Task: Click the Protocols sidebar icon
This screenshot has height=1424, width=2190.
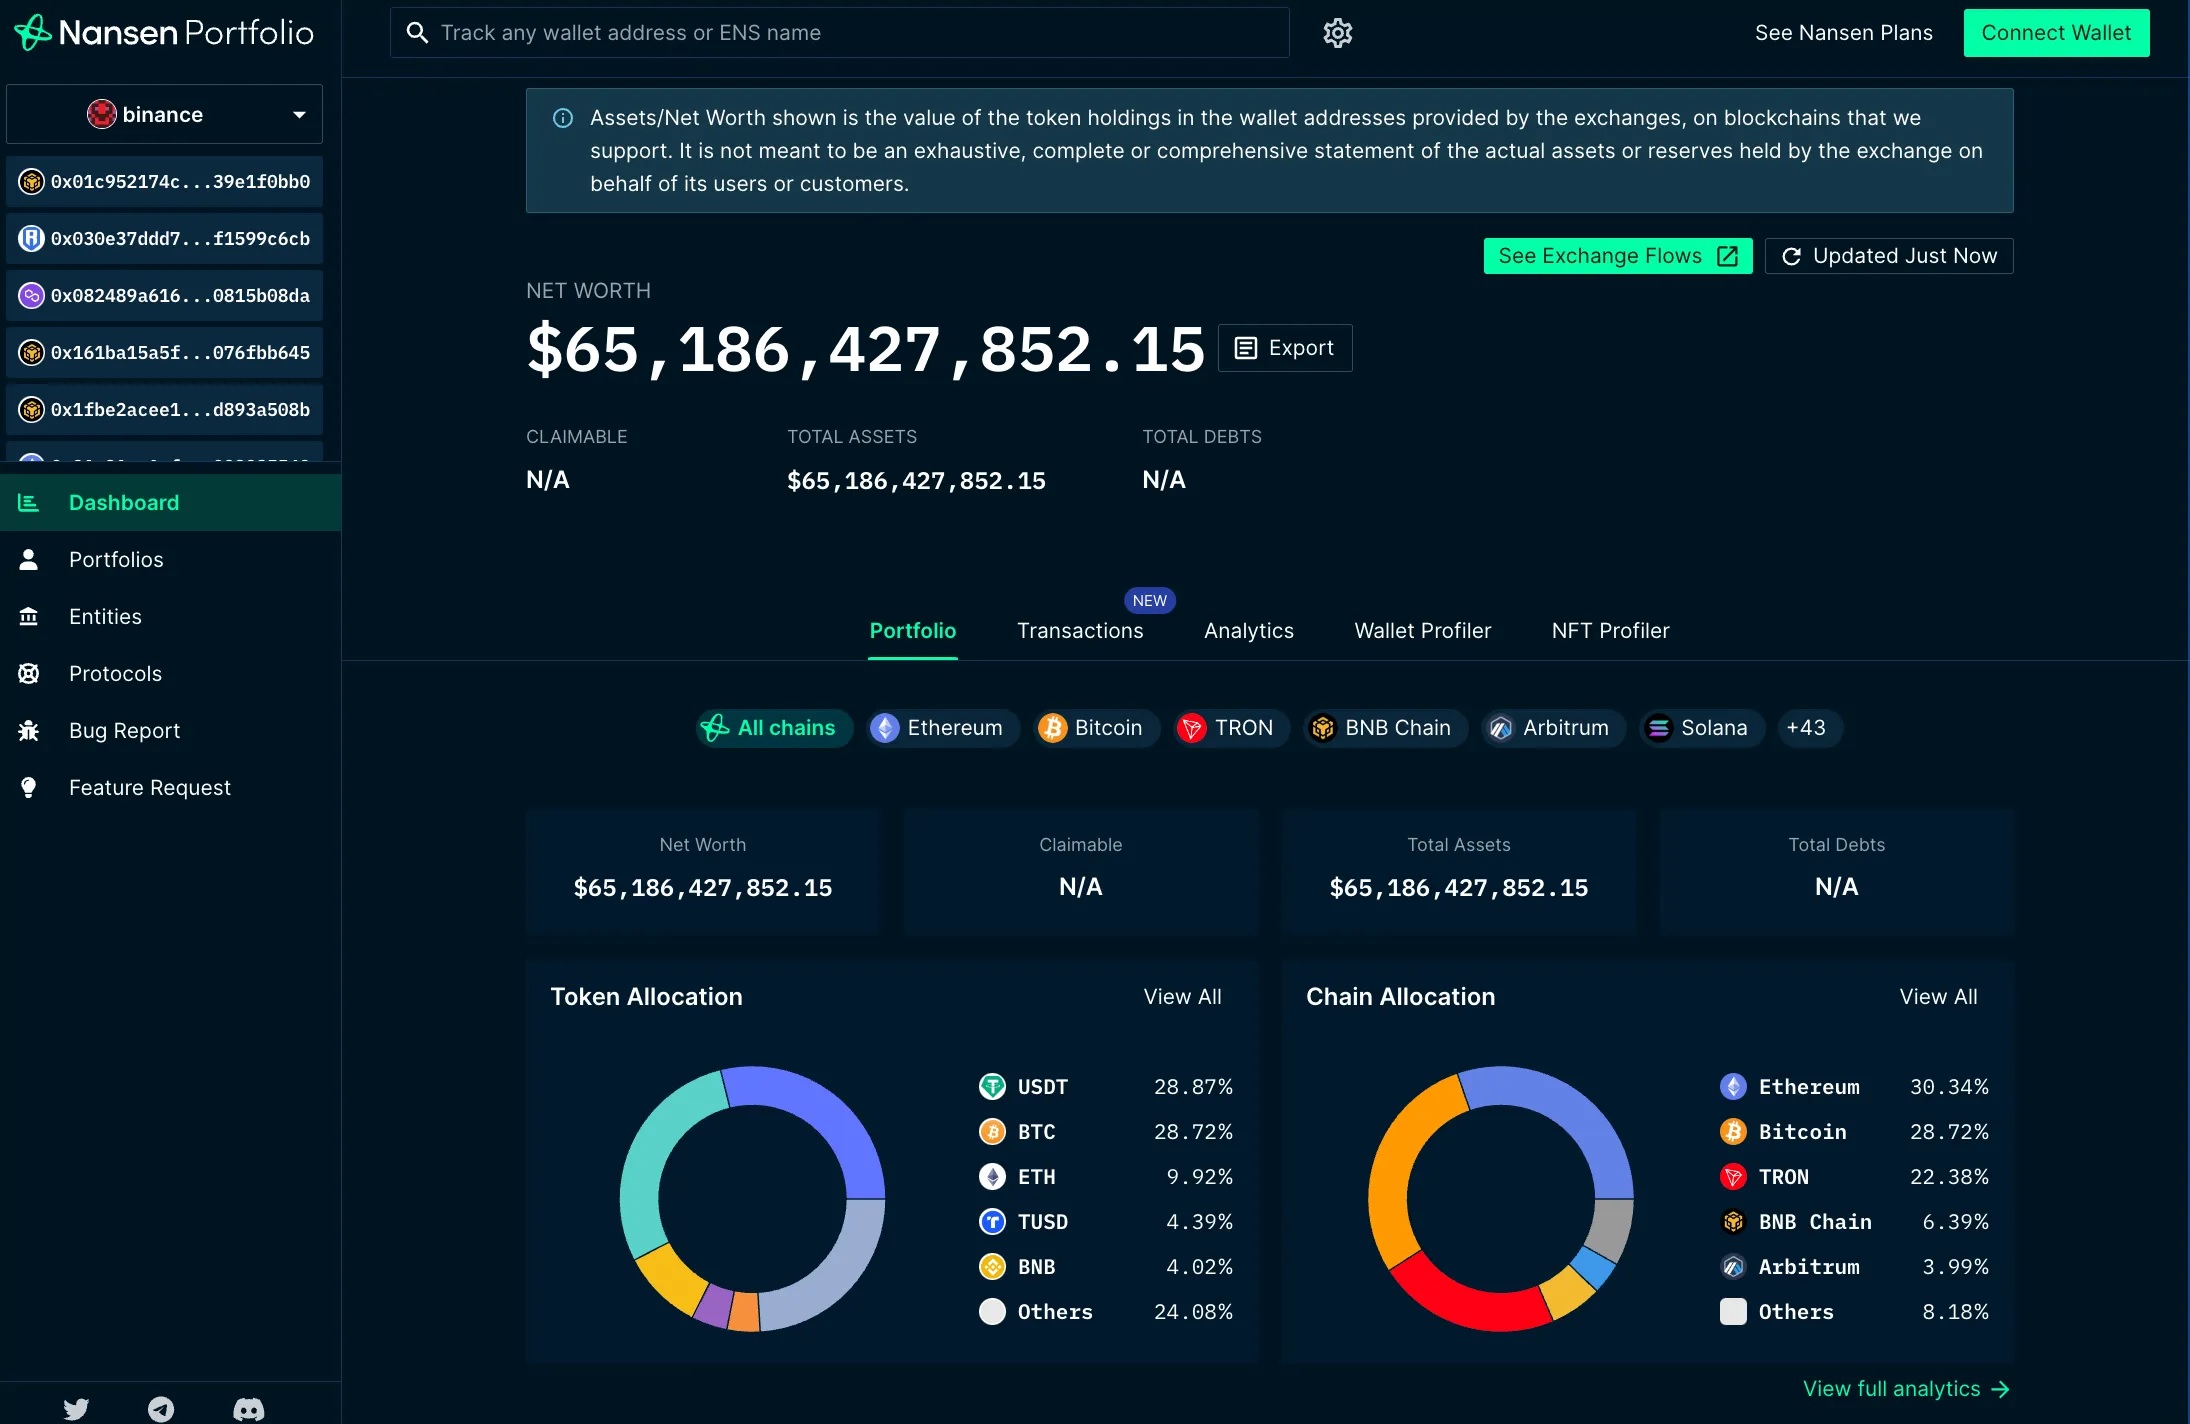Action: coord(29,674)
